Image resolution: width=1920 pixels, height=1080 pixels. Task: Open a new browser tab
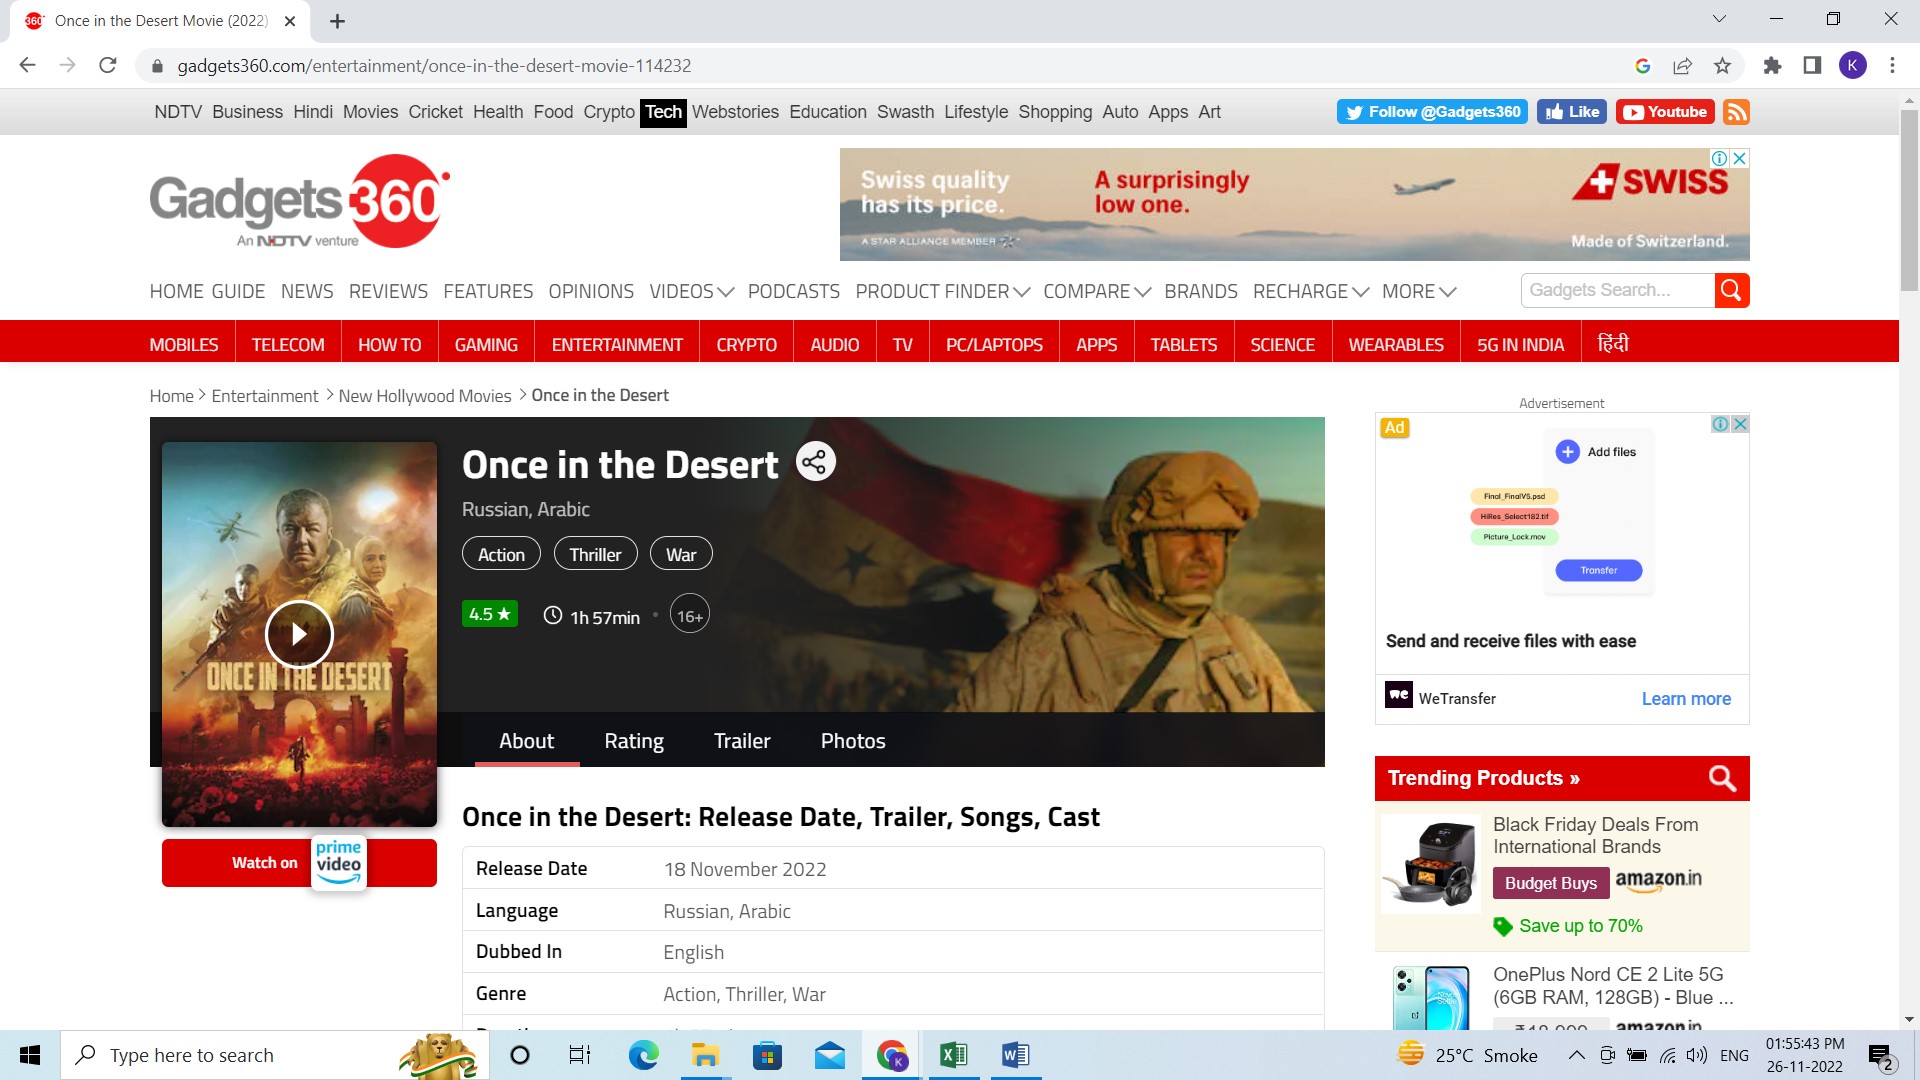tap(337, 21)
